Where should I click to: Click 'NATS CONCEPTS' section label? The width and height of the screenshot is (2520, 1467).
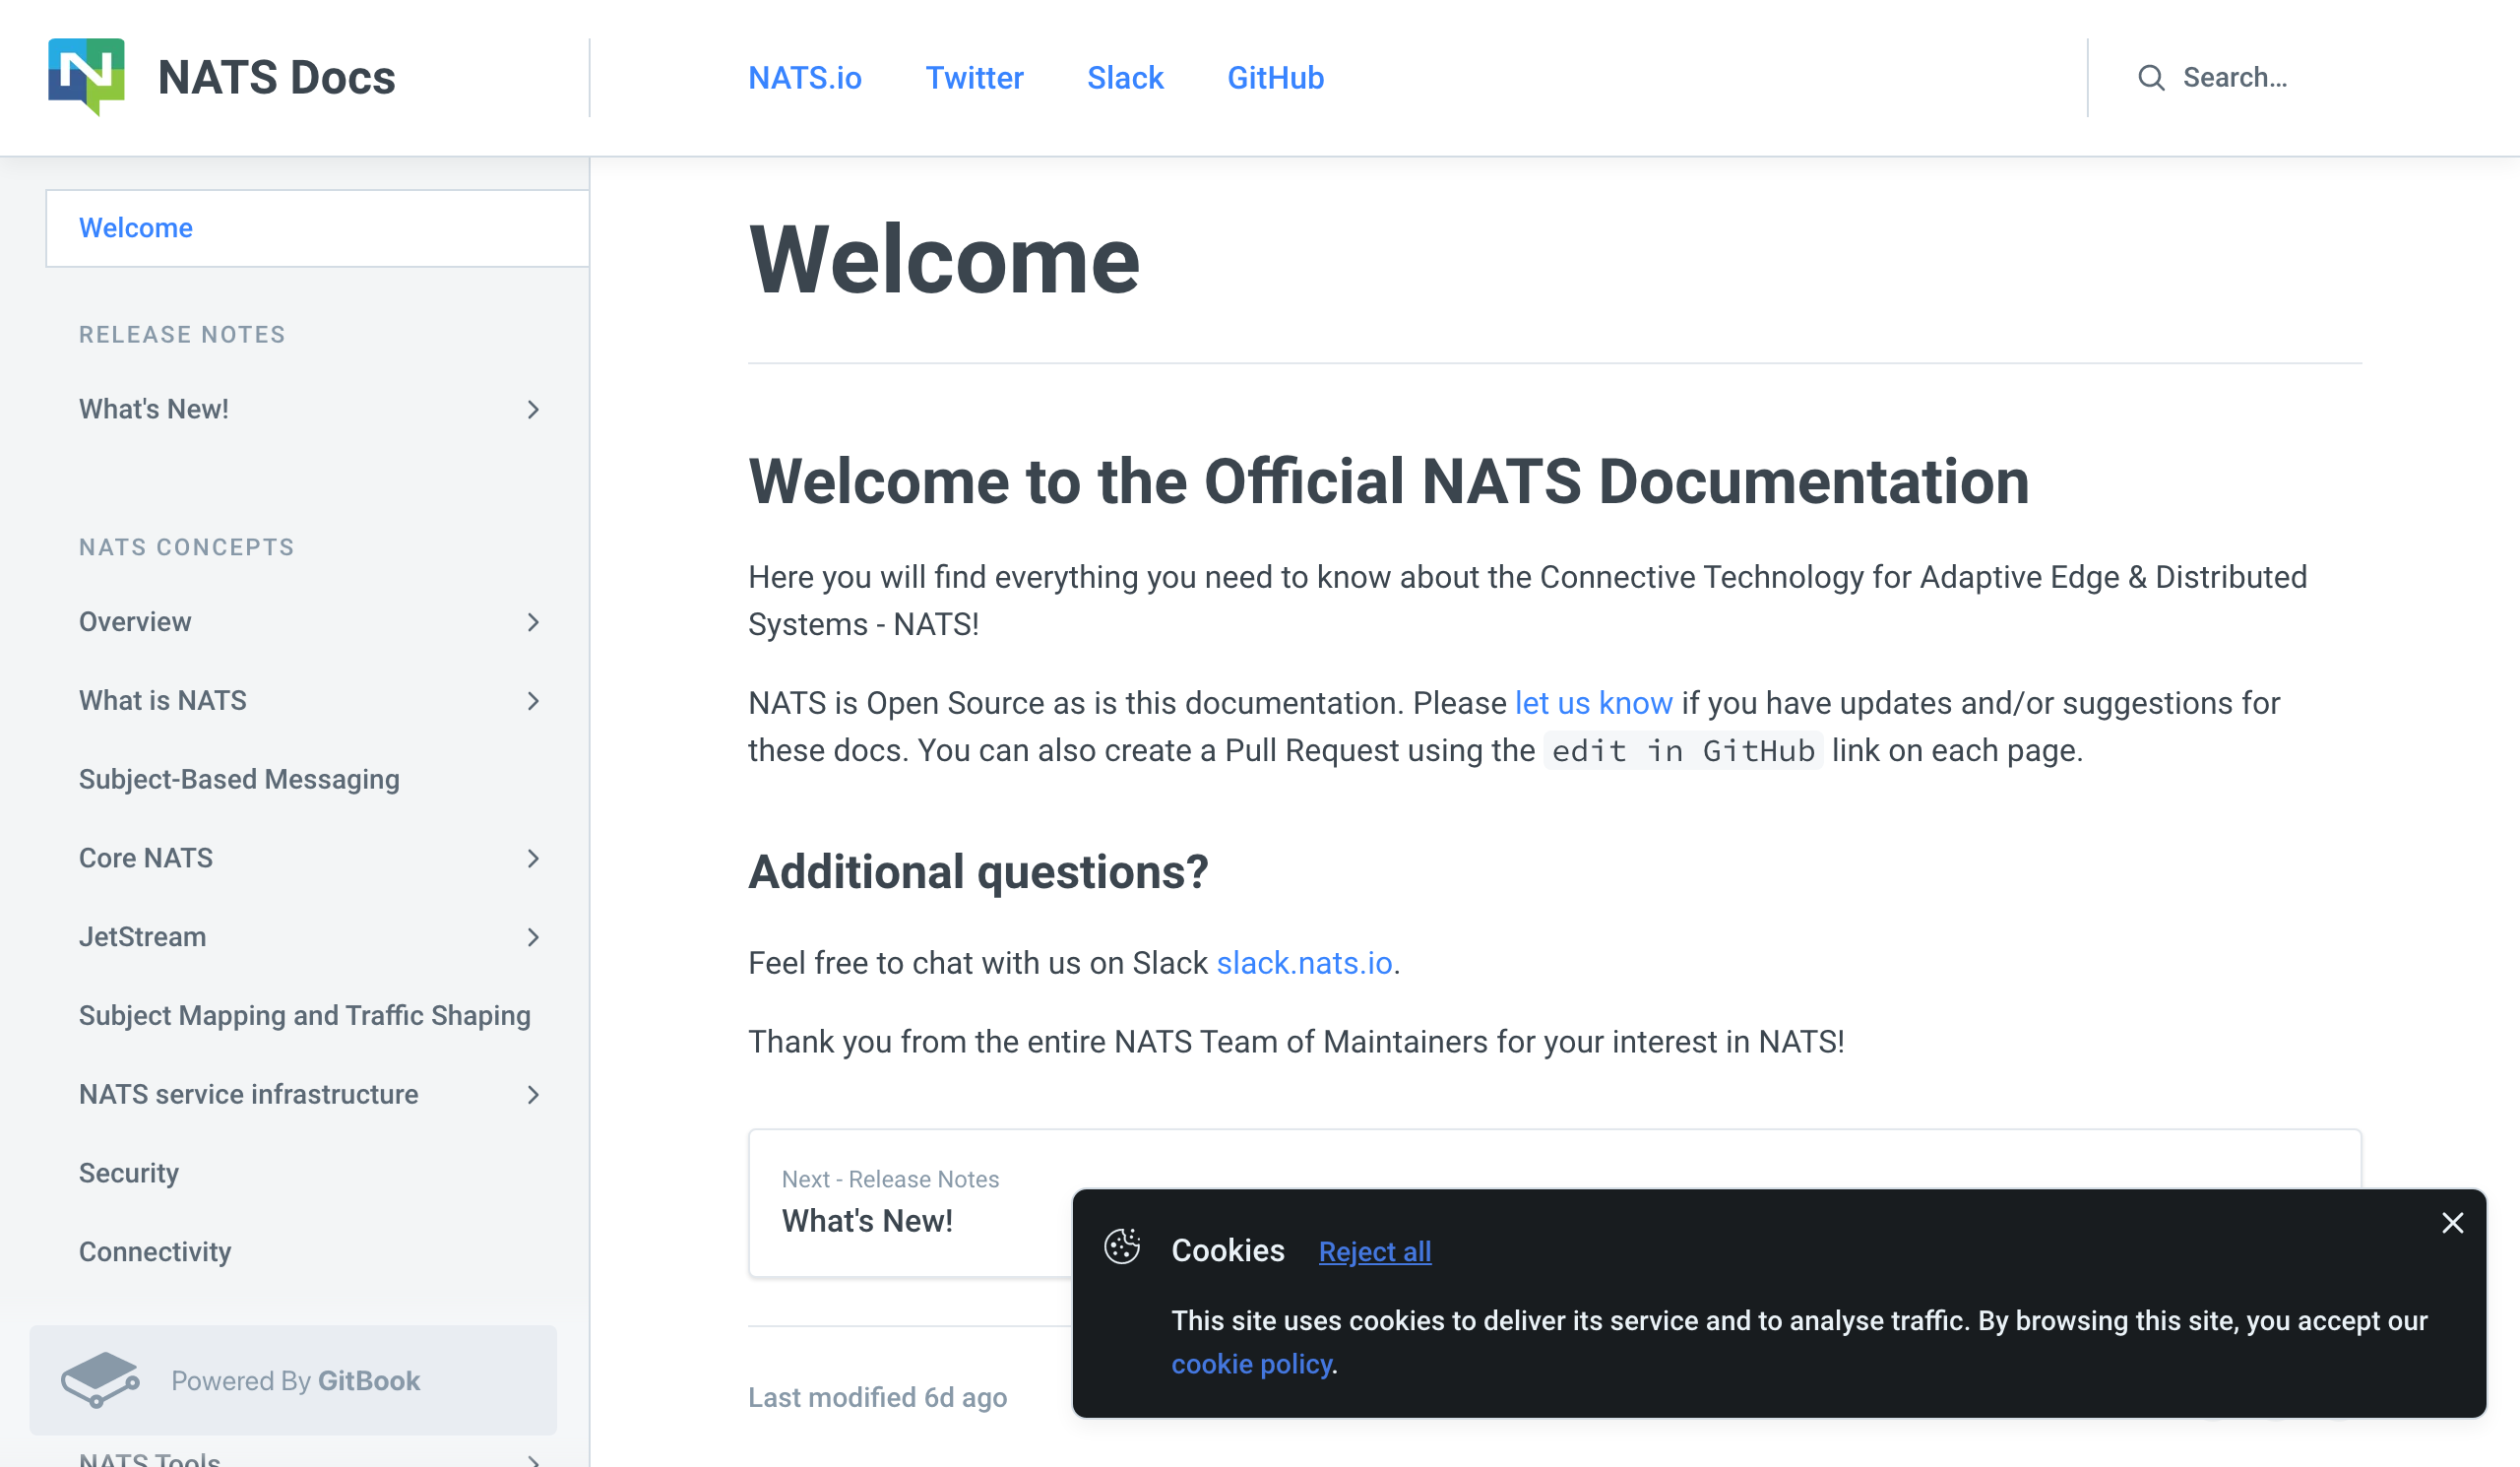[187, 547]
